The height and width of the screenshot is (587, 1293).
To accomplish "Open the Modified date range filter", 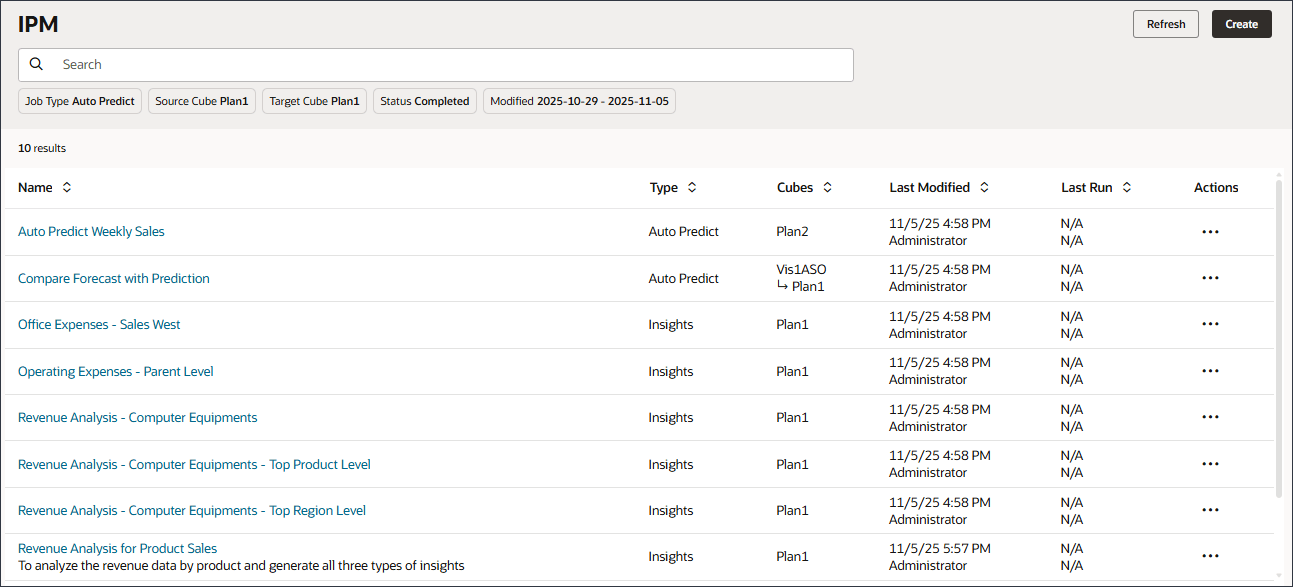I will click(x=578, y=100).
